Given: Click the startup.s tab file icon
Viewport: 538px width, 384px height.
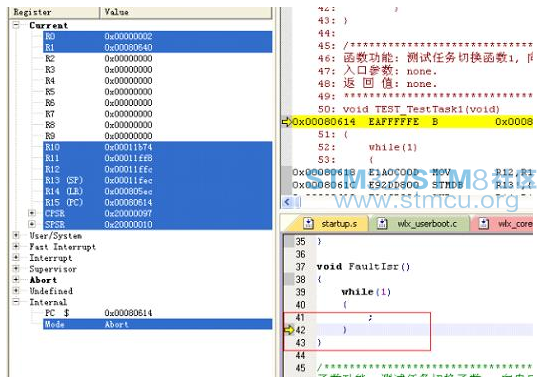Looking at the screenshot, I should tap(308, 224).
